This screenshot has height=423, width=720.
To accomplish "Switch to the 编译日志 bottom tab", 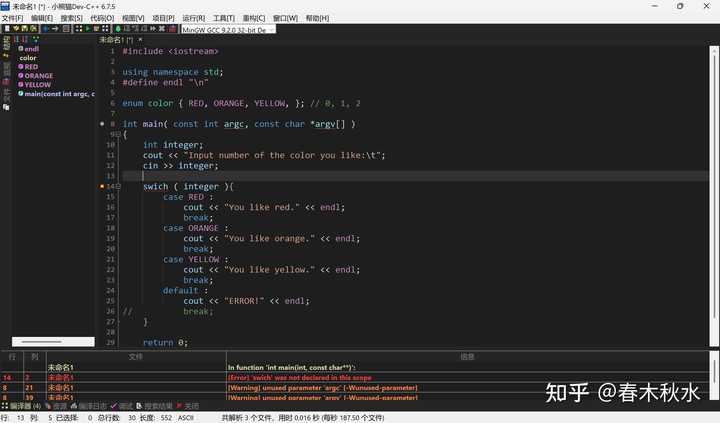I will point(90,406).
